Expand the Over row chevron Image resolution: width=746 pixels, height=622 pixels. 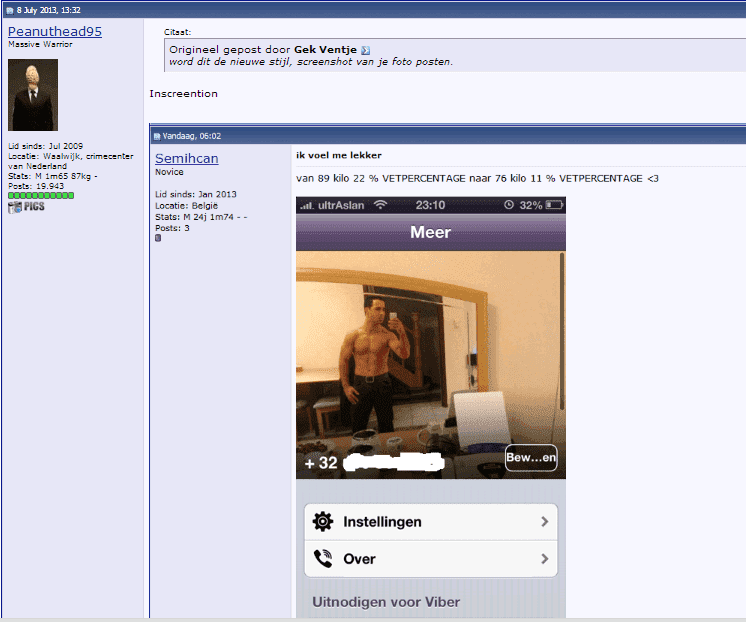pyautogui.click(x=544, y=559)
